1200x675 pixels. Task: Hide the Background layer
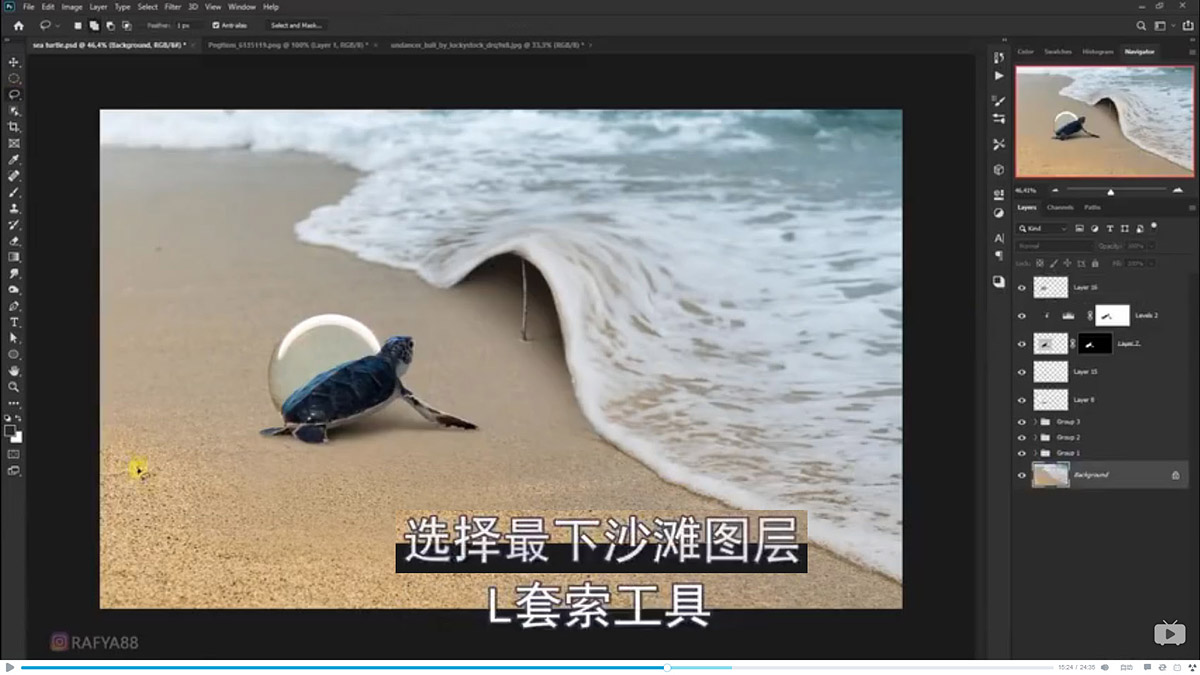click(1022, 473)
